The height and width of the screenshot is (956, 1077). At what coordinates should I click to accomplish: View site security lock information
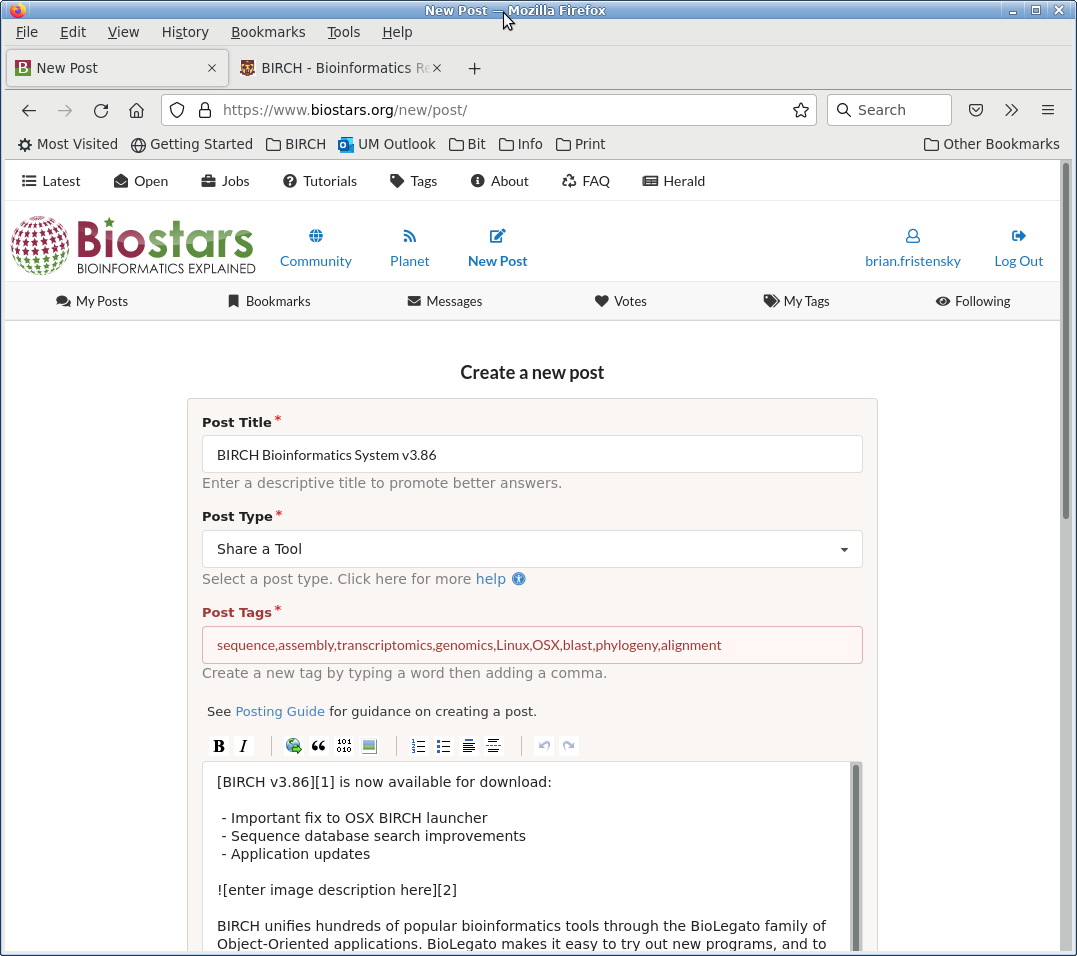pos(205,111)
